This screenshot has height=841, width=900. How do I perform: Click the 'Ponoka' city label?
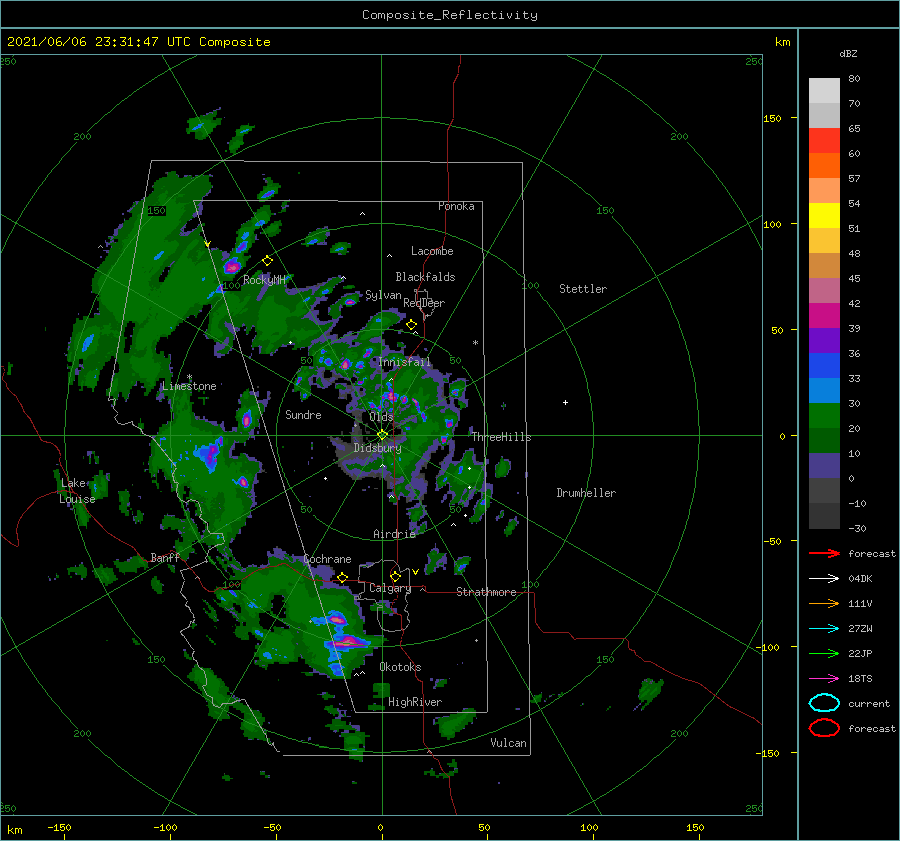[x=456, y=206]
